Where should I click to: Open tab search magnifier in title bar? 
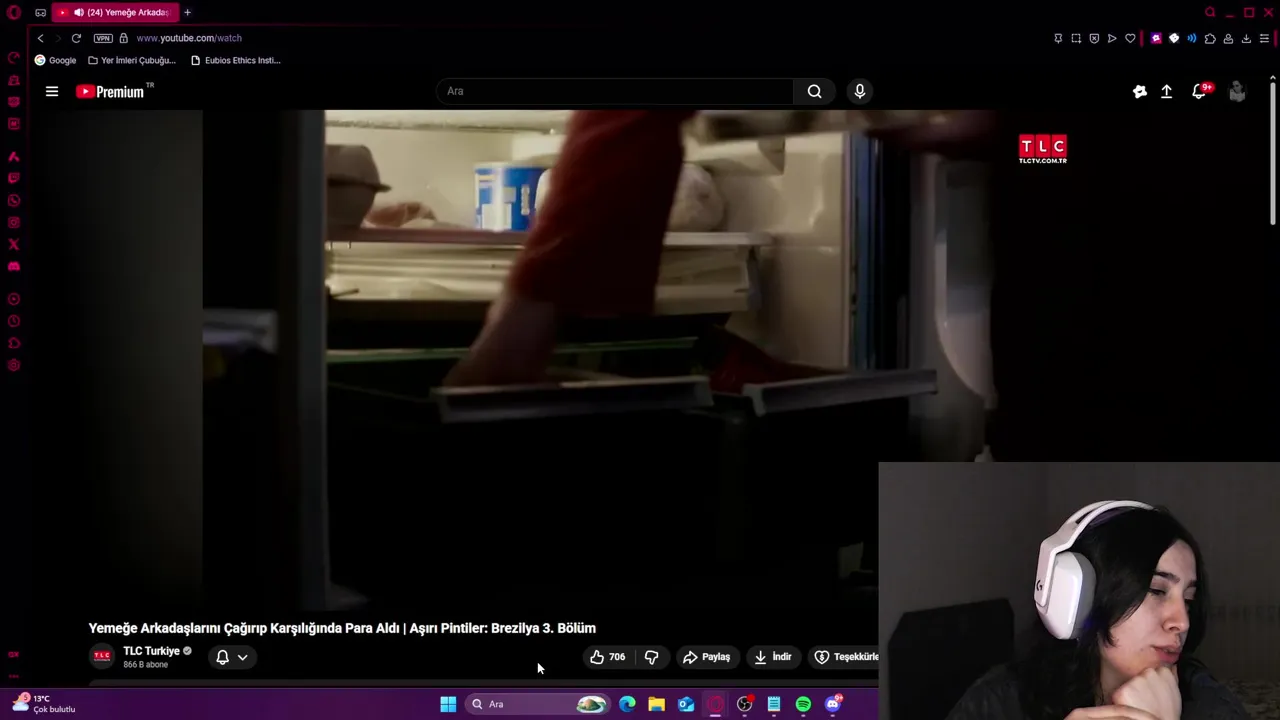click(1210, 12)
